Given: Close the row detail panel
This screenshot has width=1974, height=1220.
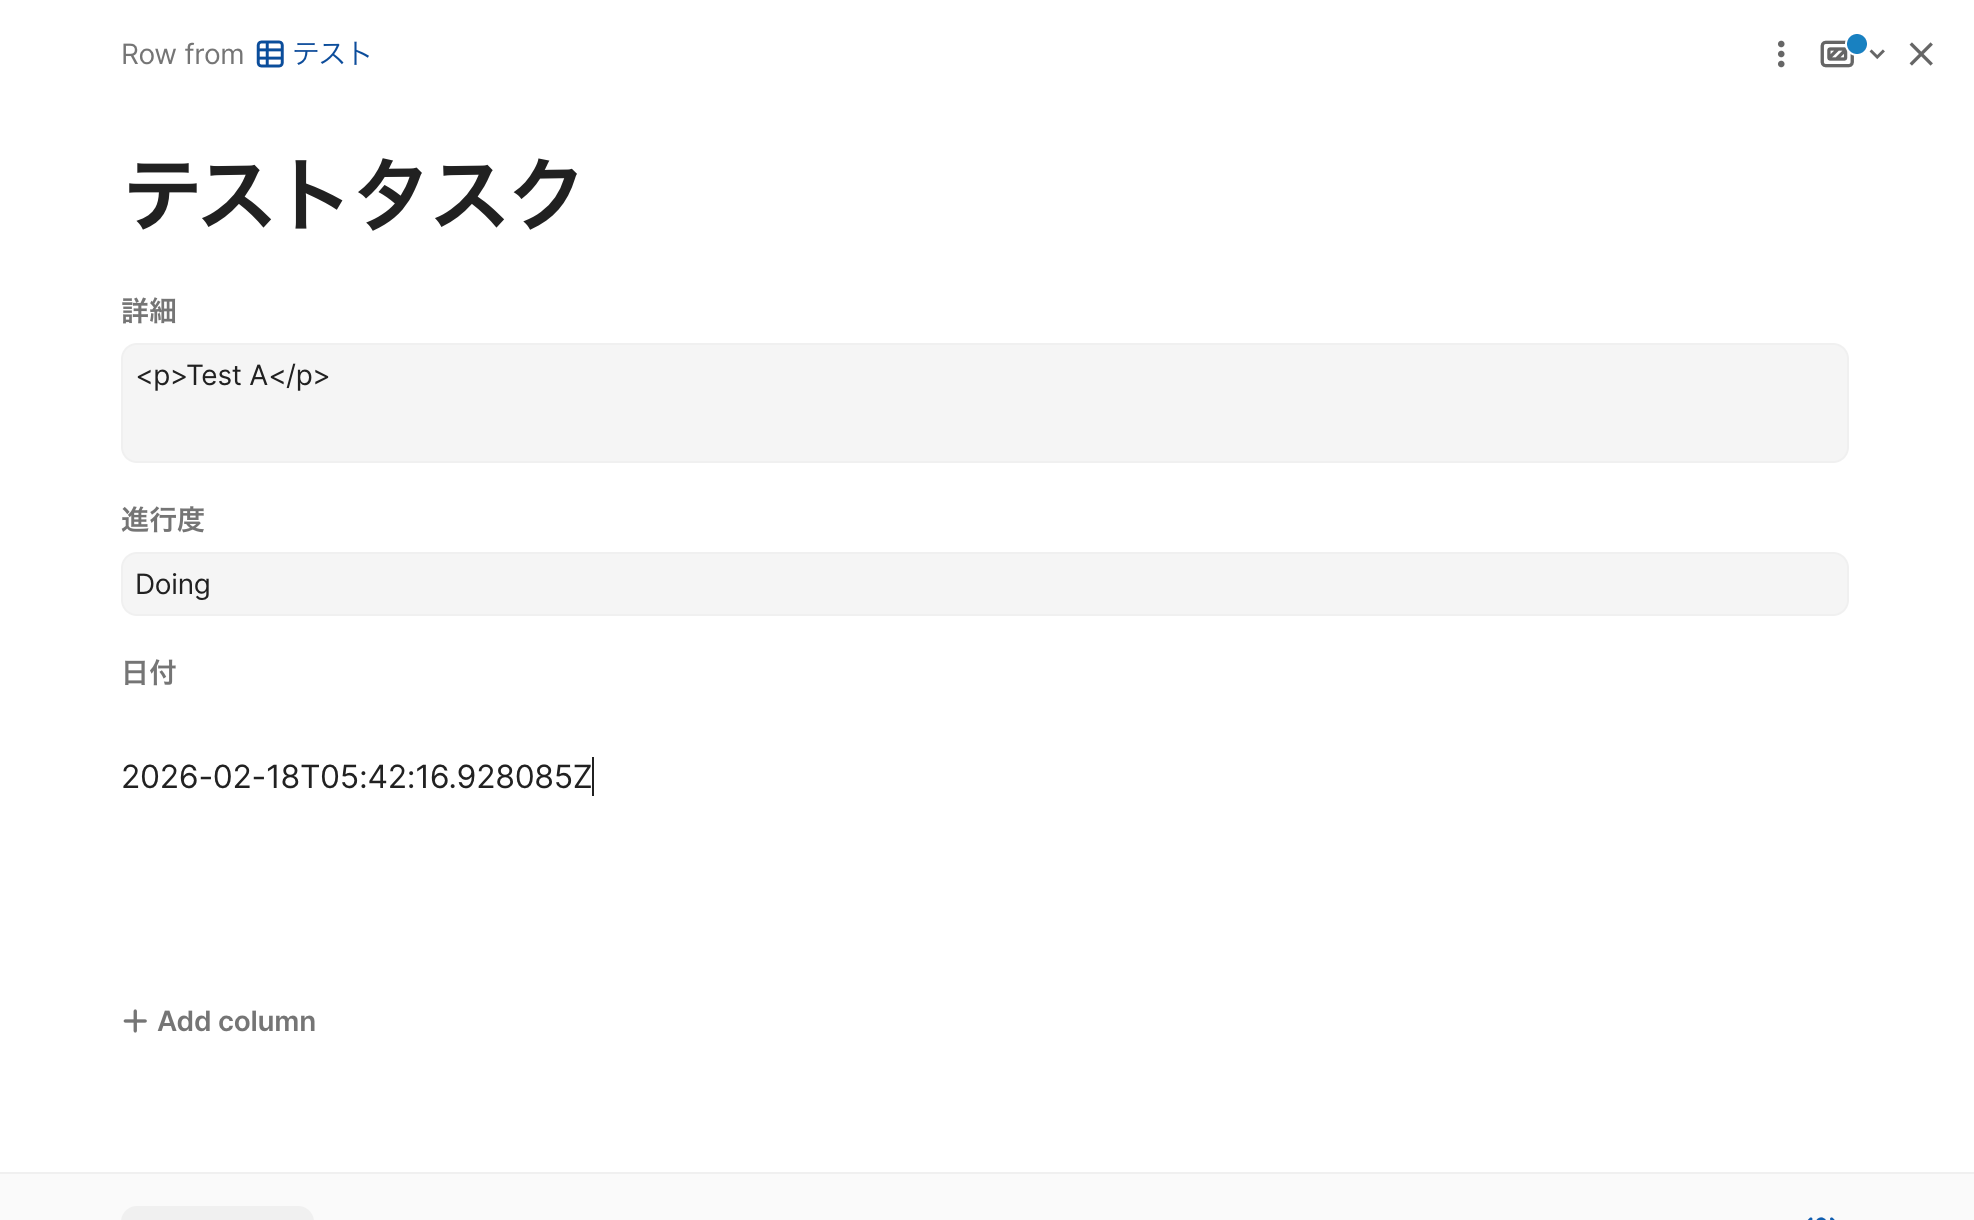Looking at the screenshot, I should pos(1921,54).
